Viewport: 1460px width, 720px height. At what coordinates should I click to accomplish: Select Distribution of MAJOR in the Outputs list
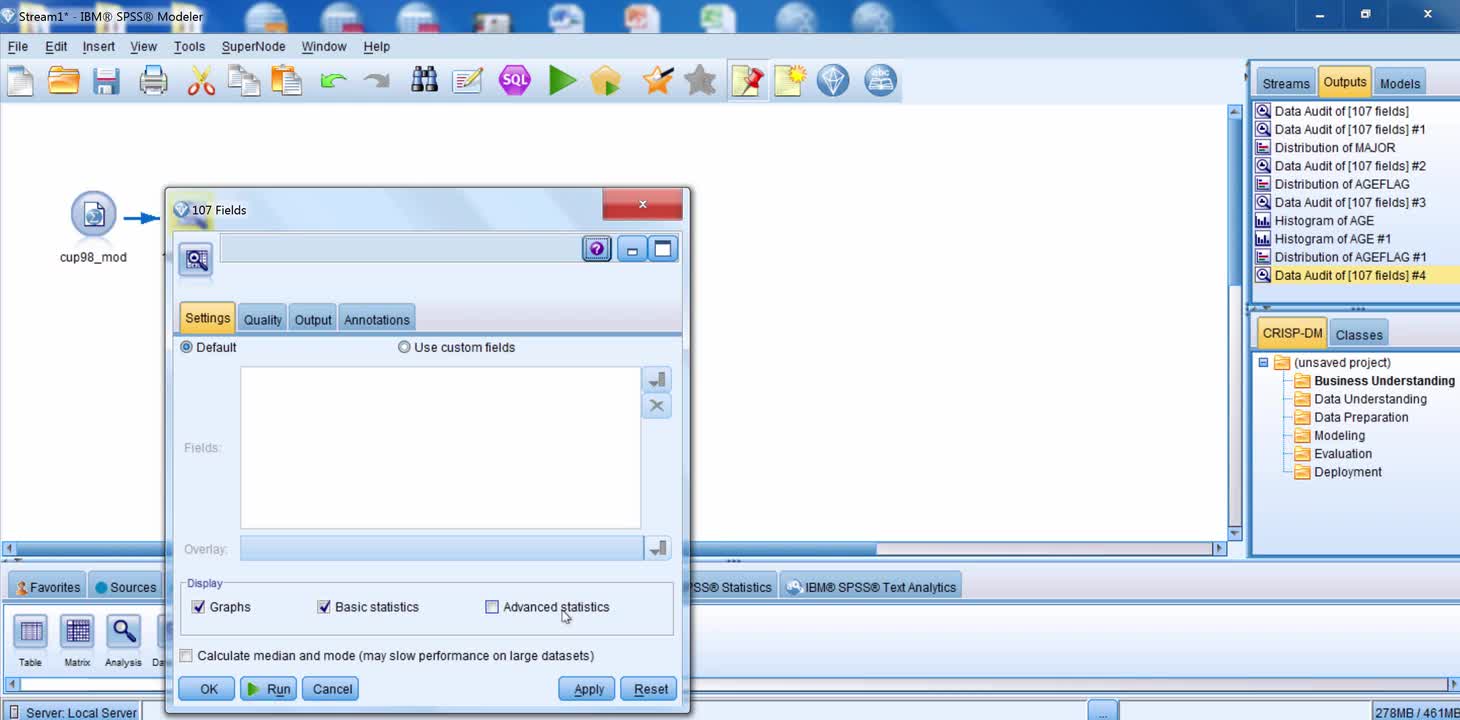(1334, 148)
